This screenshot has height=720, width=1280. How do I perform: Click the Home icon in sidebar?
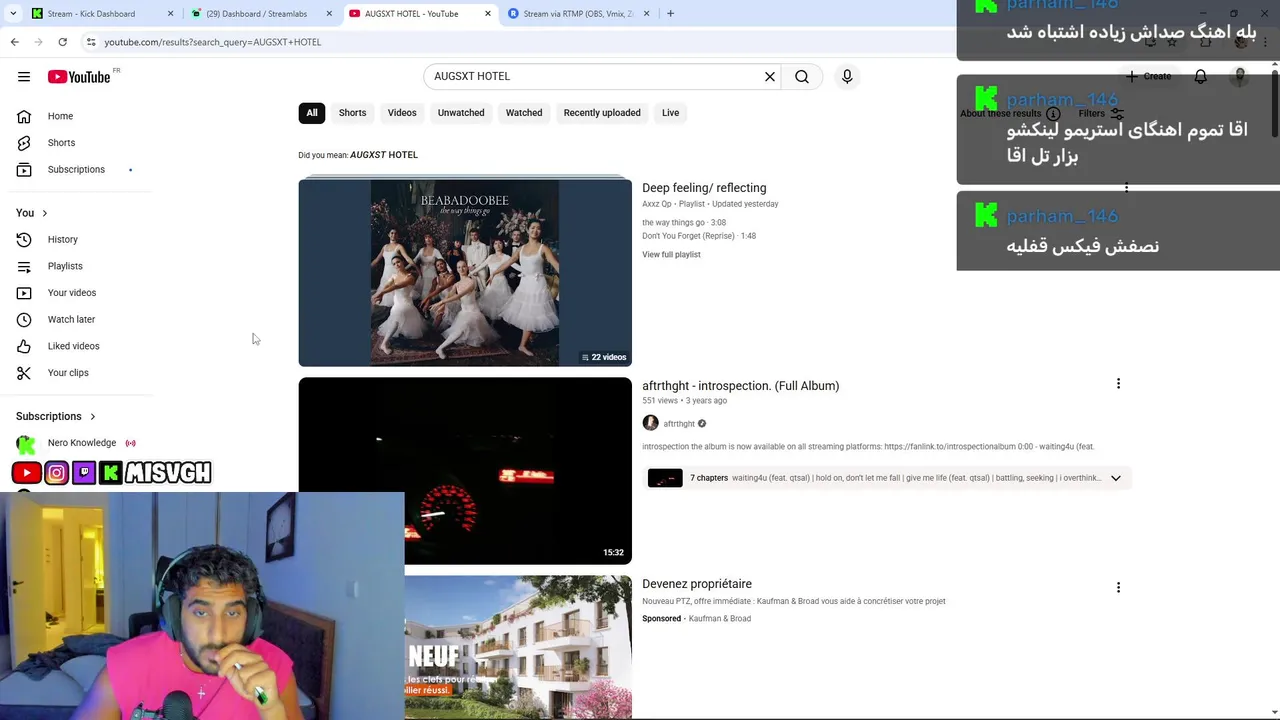tap(24, 116)
